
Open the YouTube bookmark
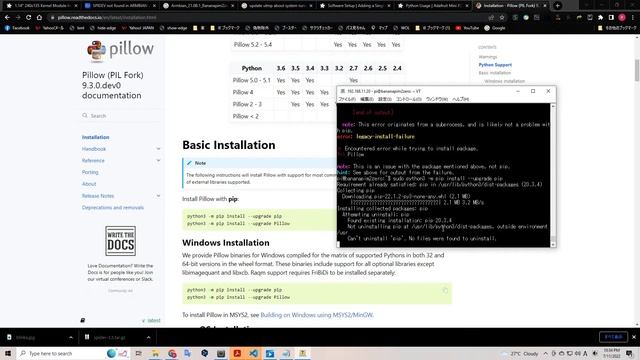point(467,28)
